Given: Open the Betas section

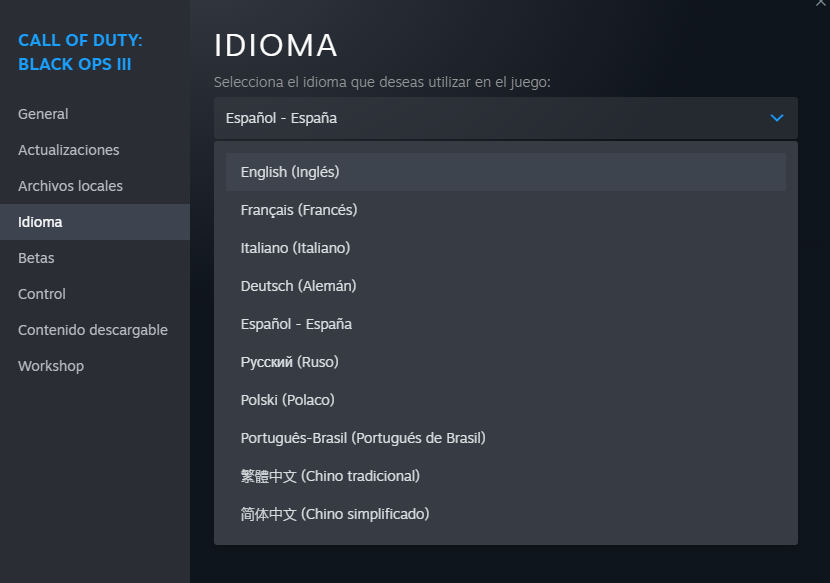Looking at the screenshot, I should (x=36, y=258).
